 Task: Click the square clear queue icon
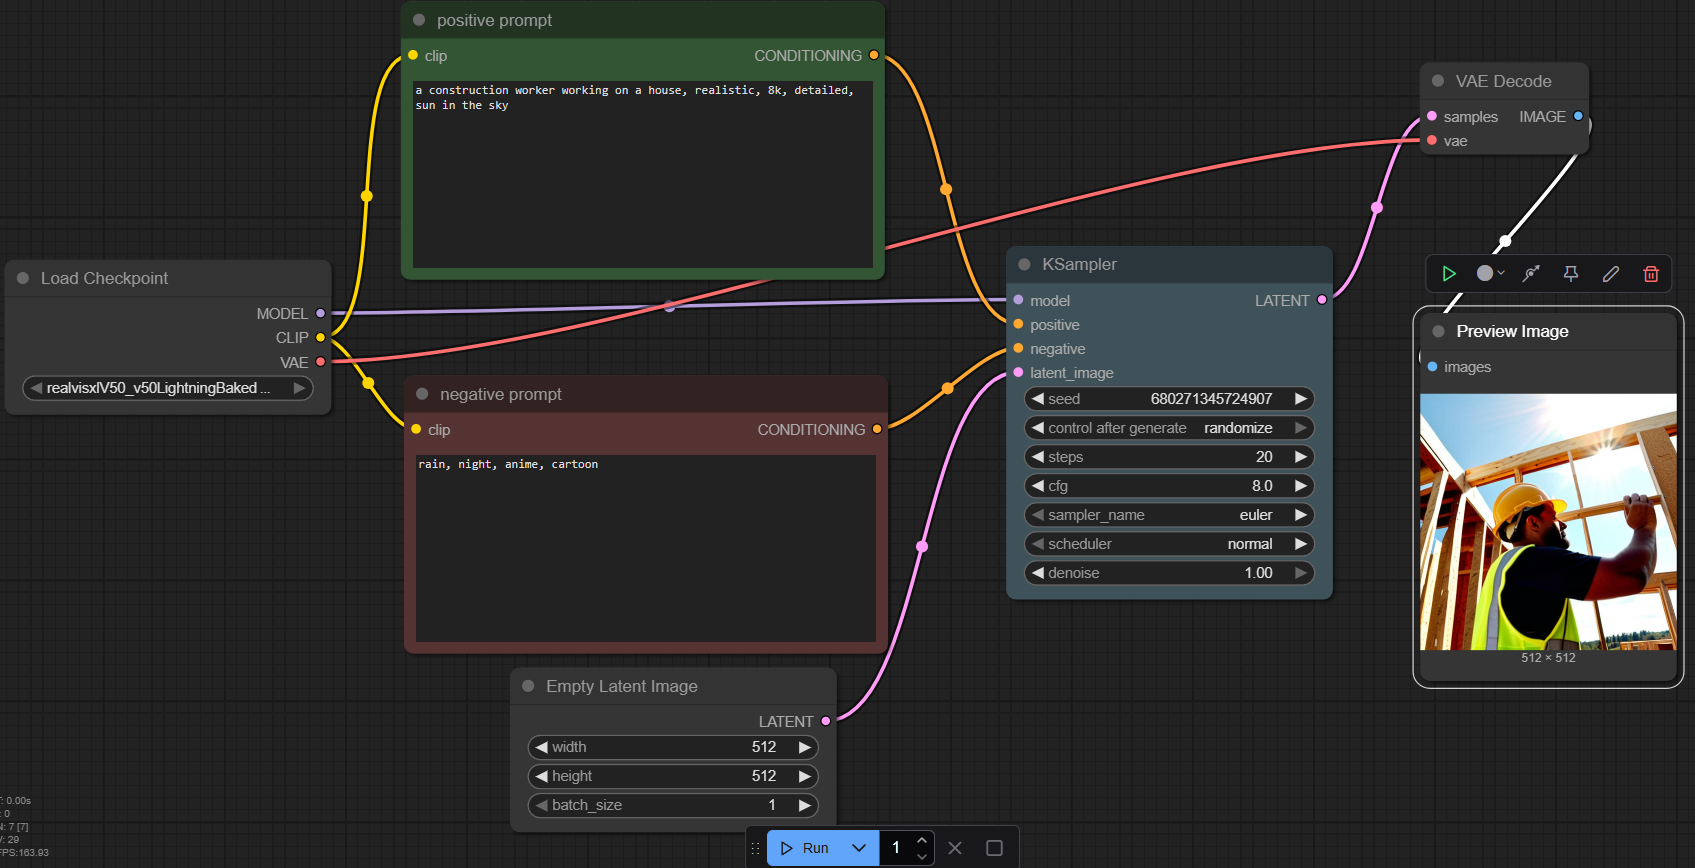[x=994, y=848]
